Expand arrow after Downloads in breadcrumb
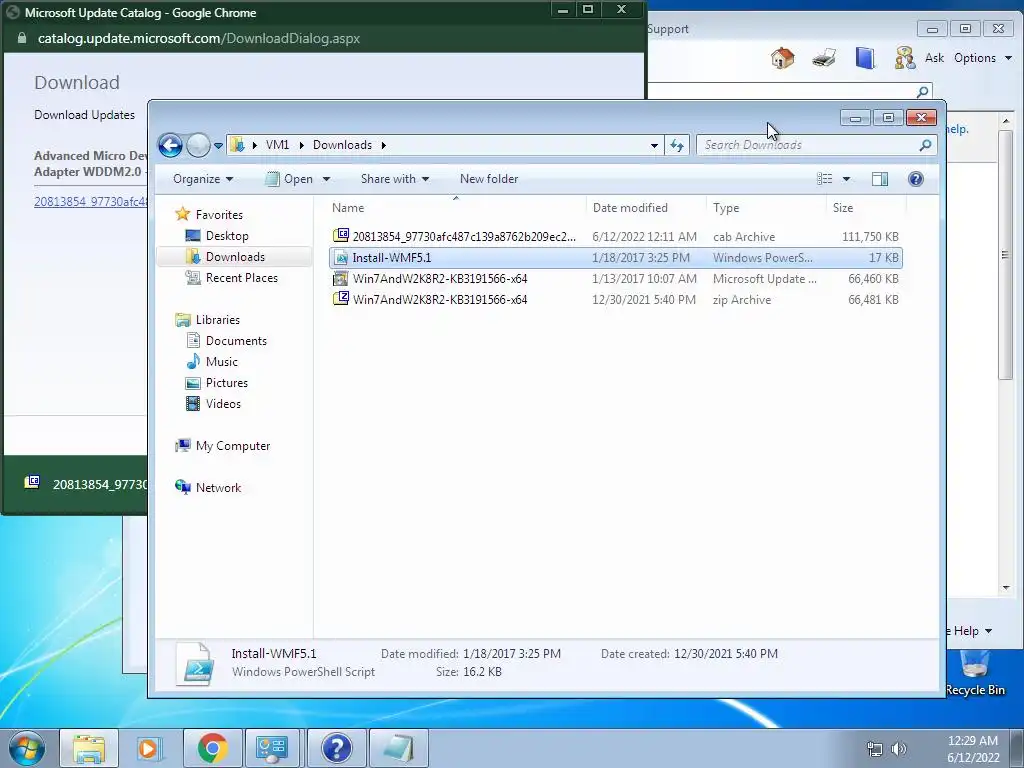The width and height of the screenshot is (1024, 768). 383,145
